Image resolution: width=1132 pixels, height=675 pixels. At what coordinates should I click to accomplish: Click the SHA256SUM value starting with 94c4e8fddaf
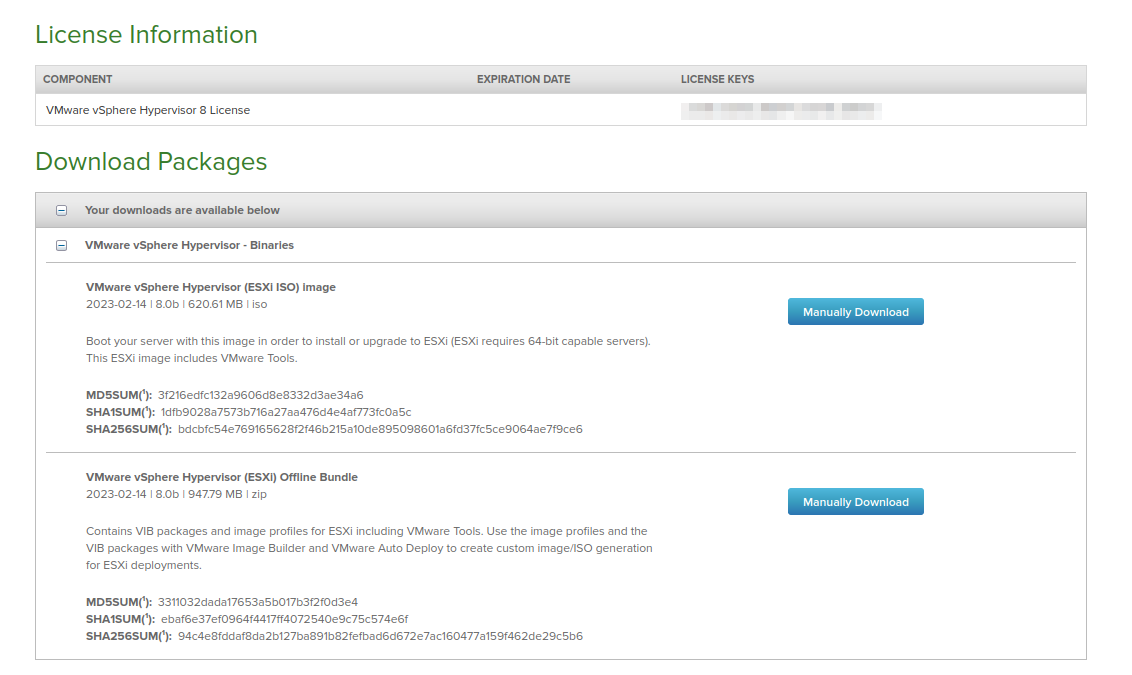380,637
